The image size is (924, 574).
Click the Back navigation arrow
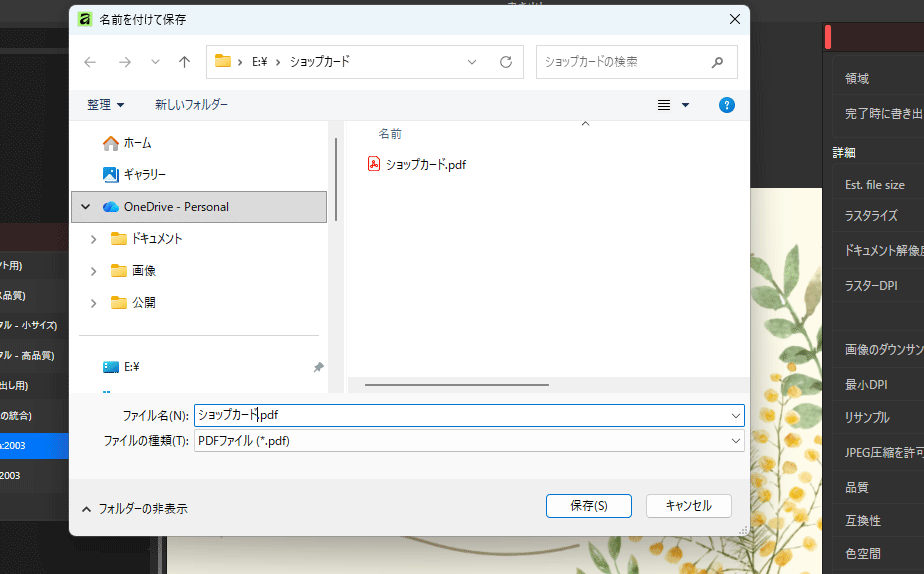point(90,62)
